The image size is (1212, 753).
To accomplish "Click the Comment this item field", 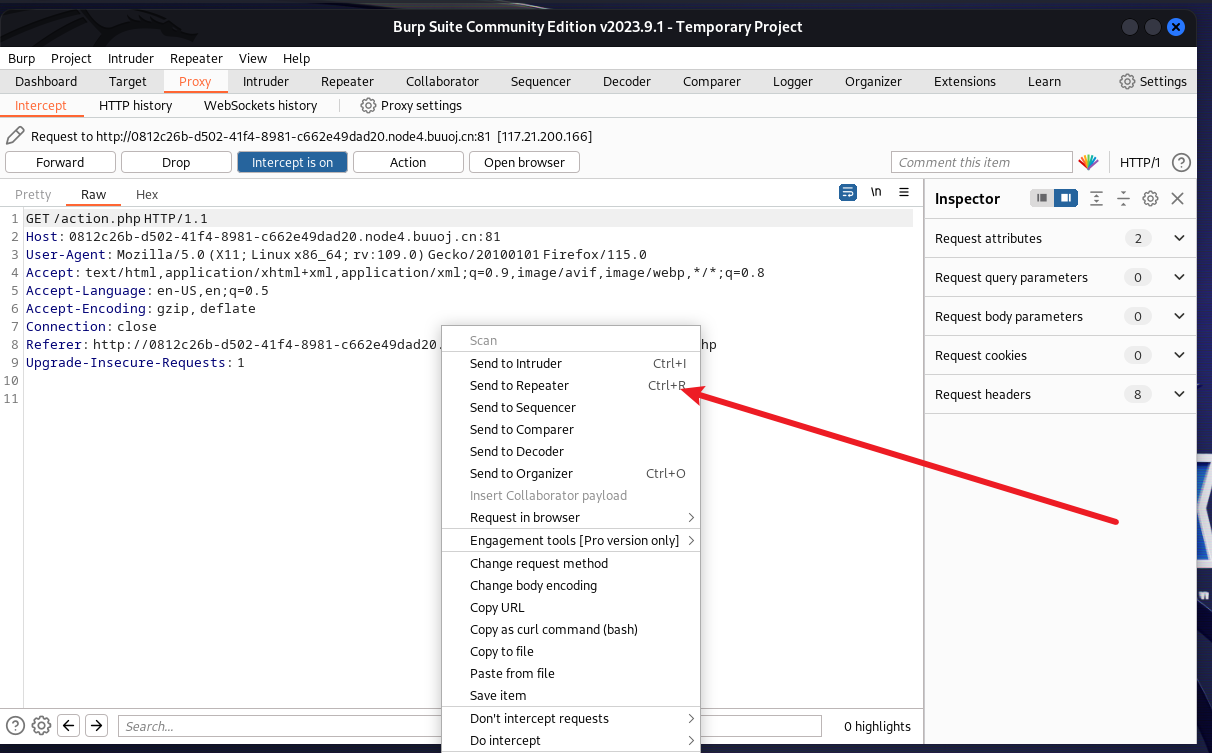I will point(981,162).
